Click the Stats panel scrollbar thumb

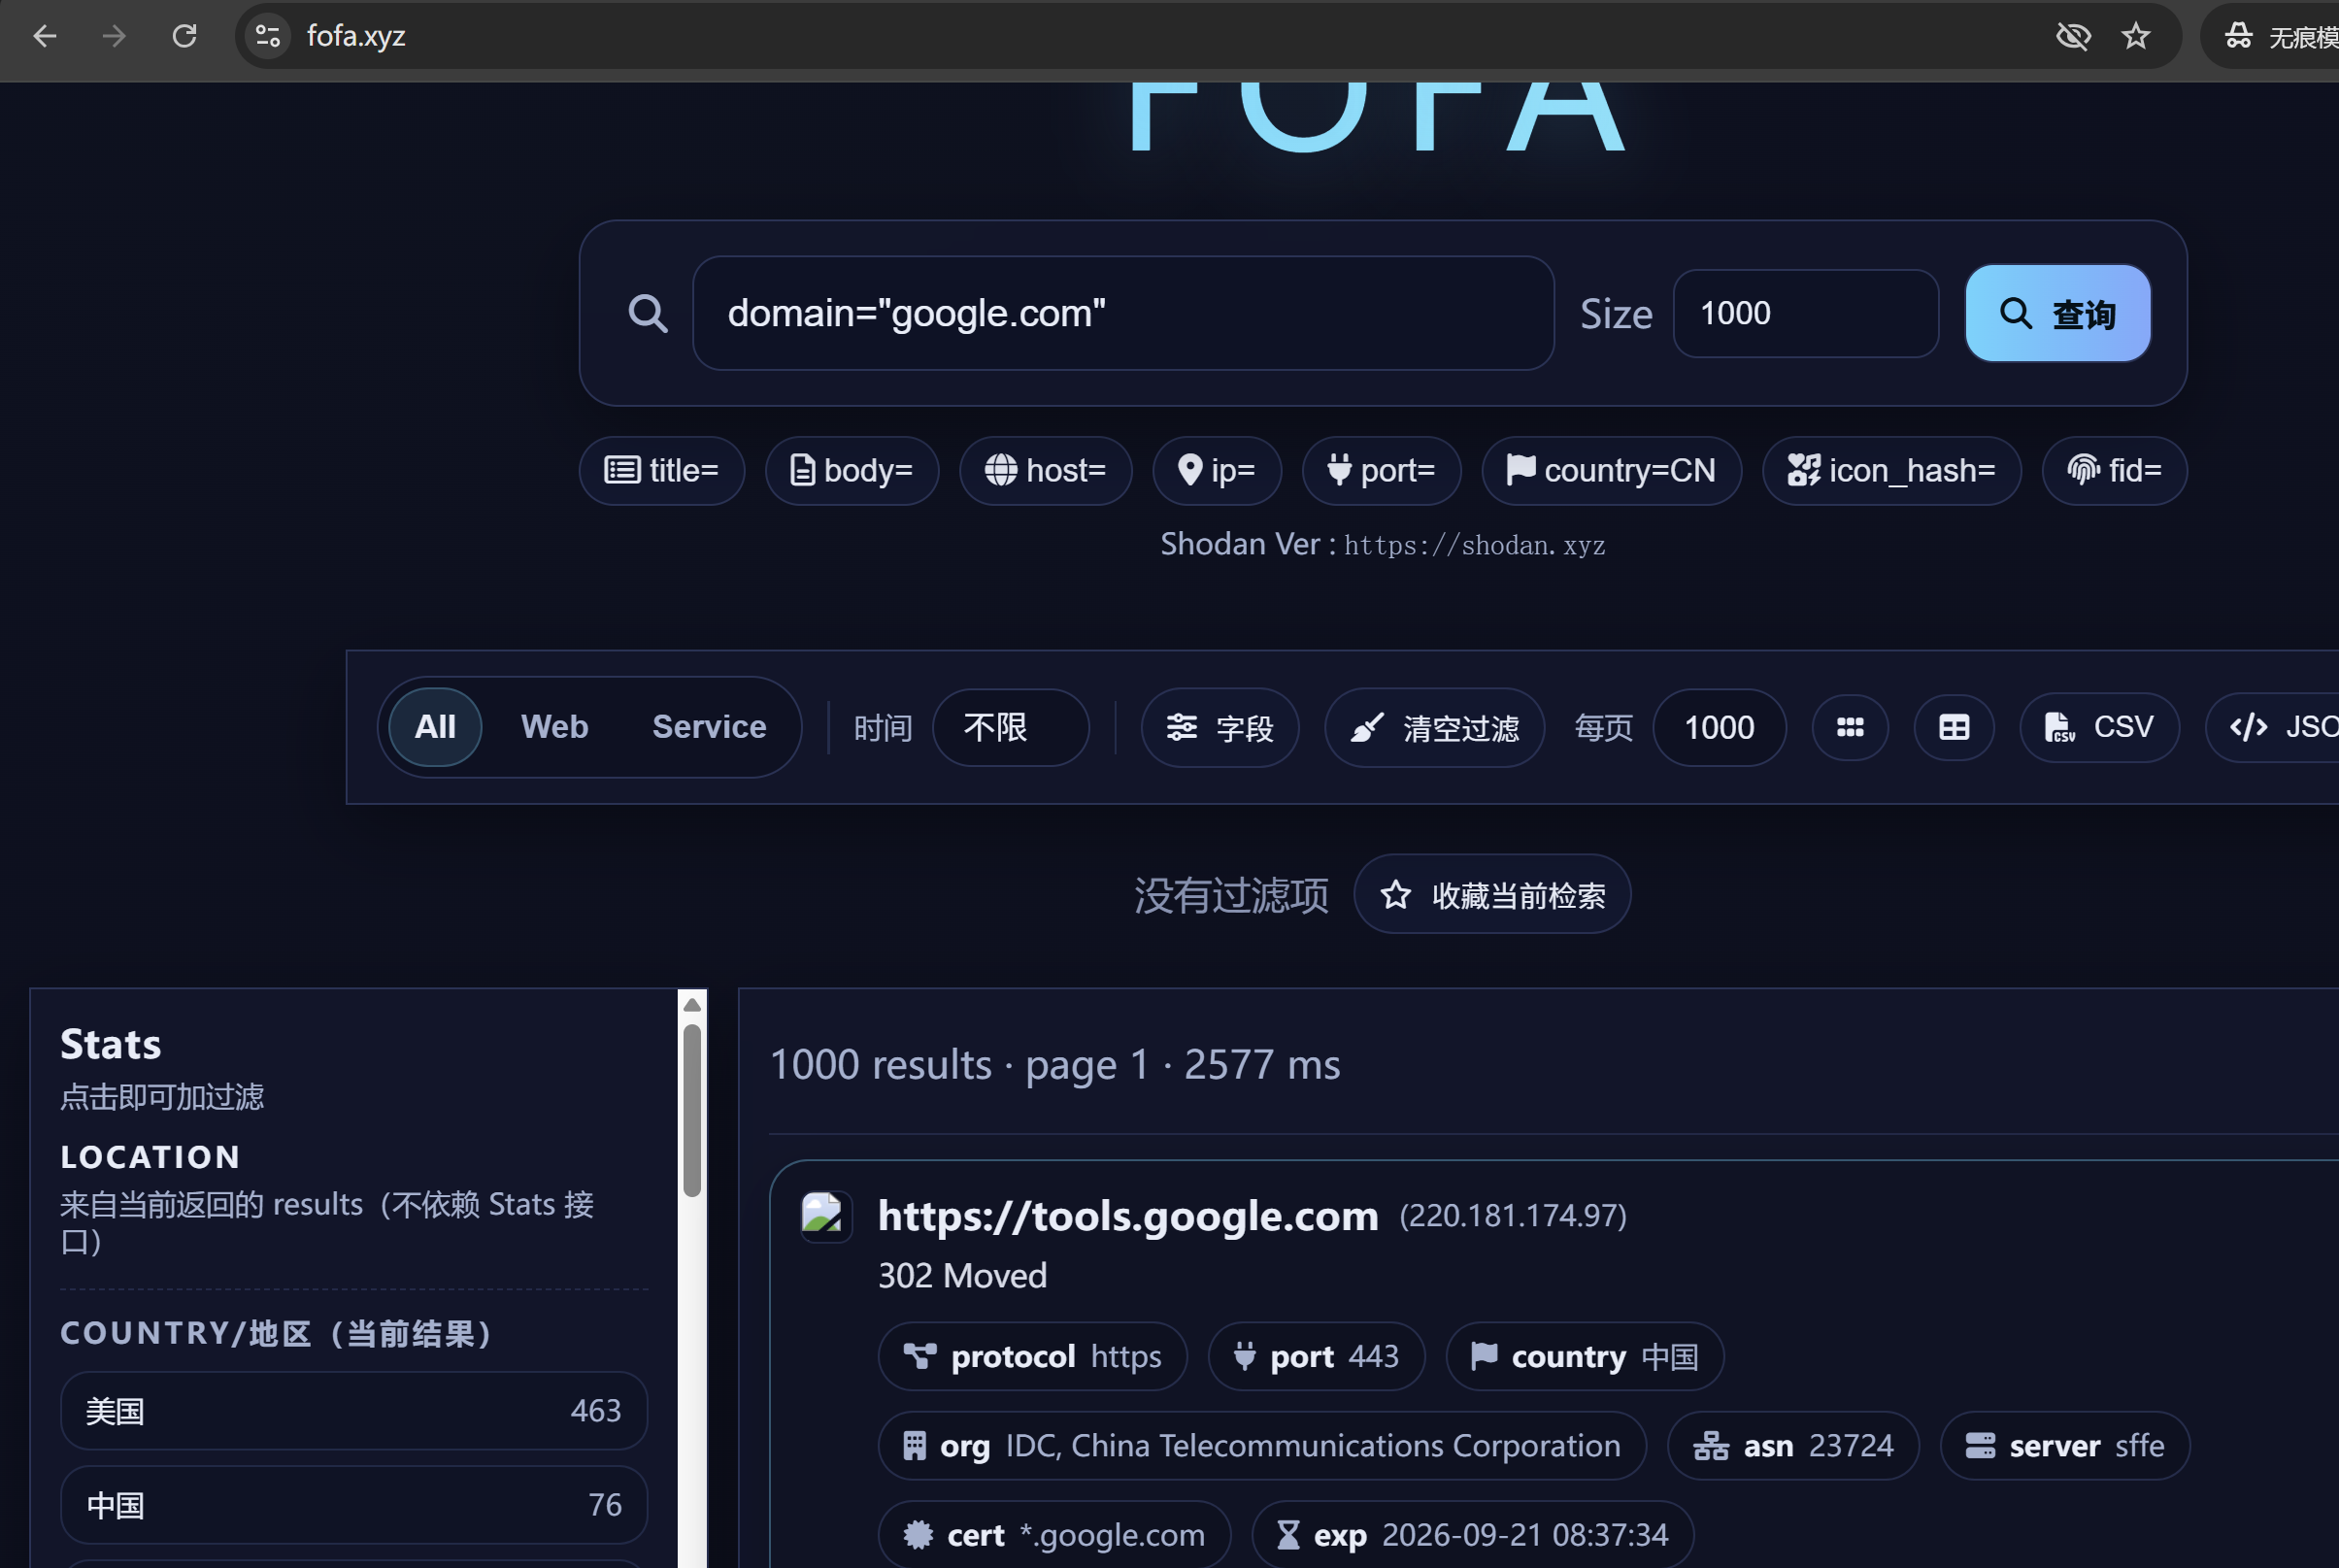pos(692,1110)
